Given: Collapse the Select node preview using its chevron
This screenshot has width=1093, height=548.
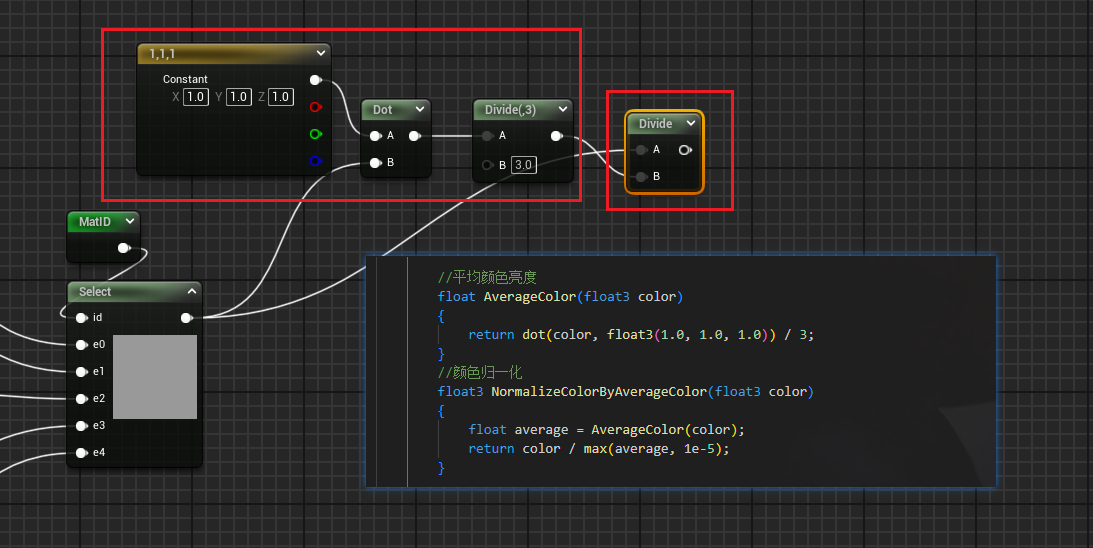Looking at the screenshot, I should pos(192,291).
